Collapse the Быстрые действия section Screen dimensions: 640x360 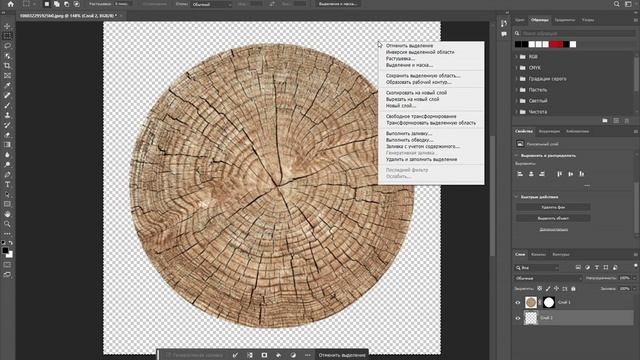tap(516, 197)
